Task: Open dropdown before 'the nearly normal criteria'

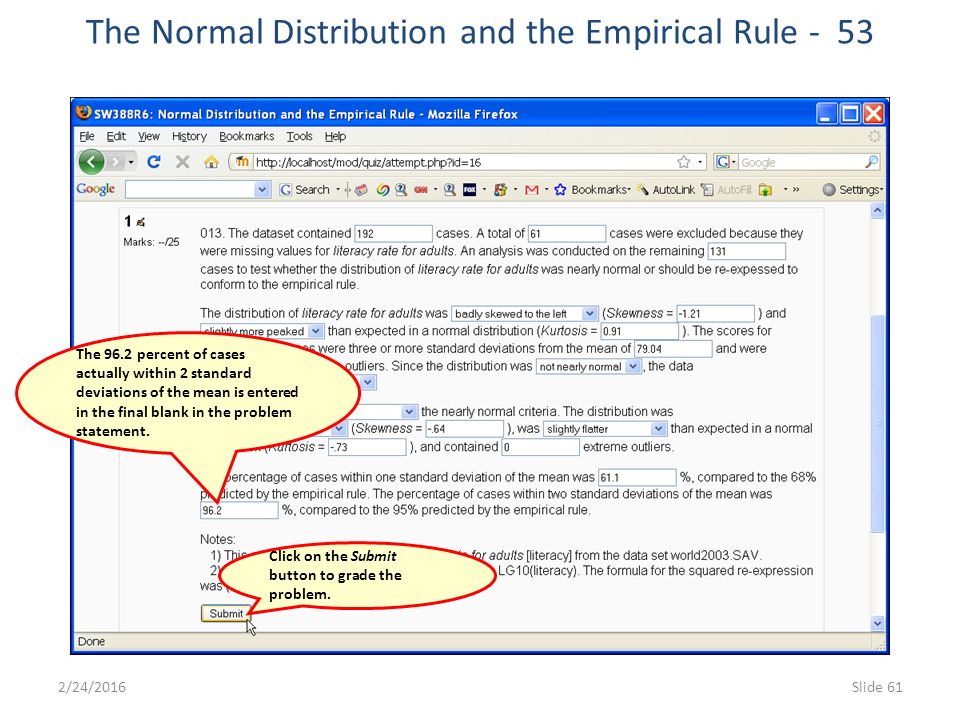Action: click(x=409, y=411)
